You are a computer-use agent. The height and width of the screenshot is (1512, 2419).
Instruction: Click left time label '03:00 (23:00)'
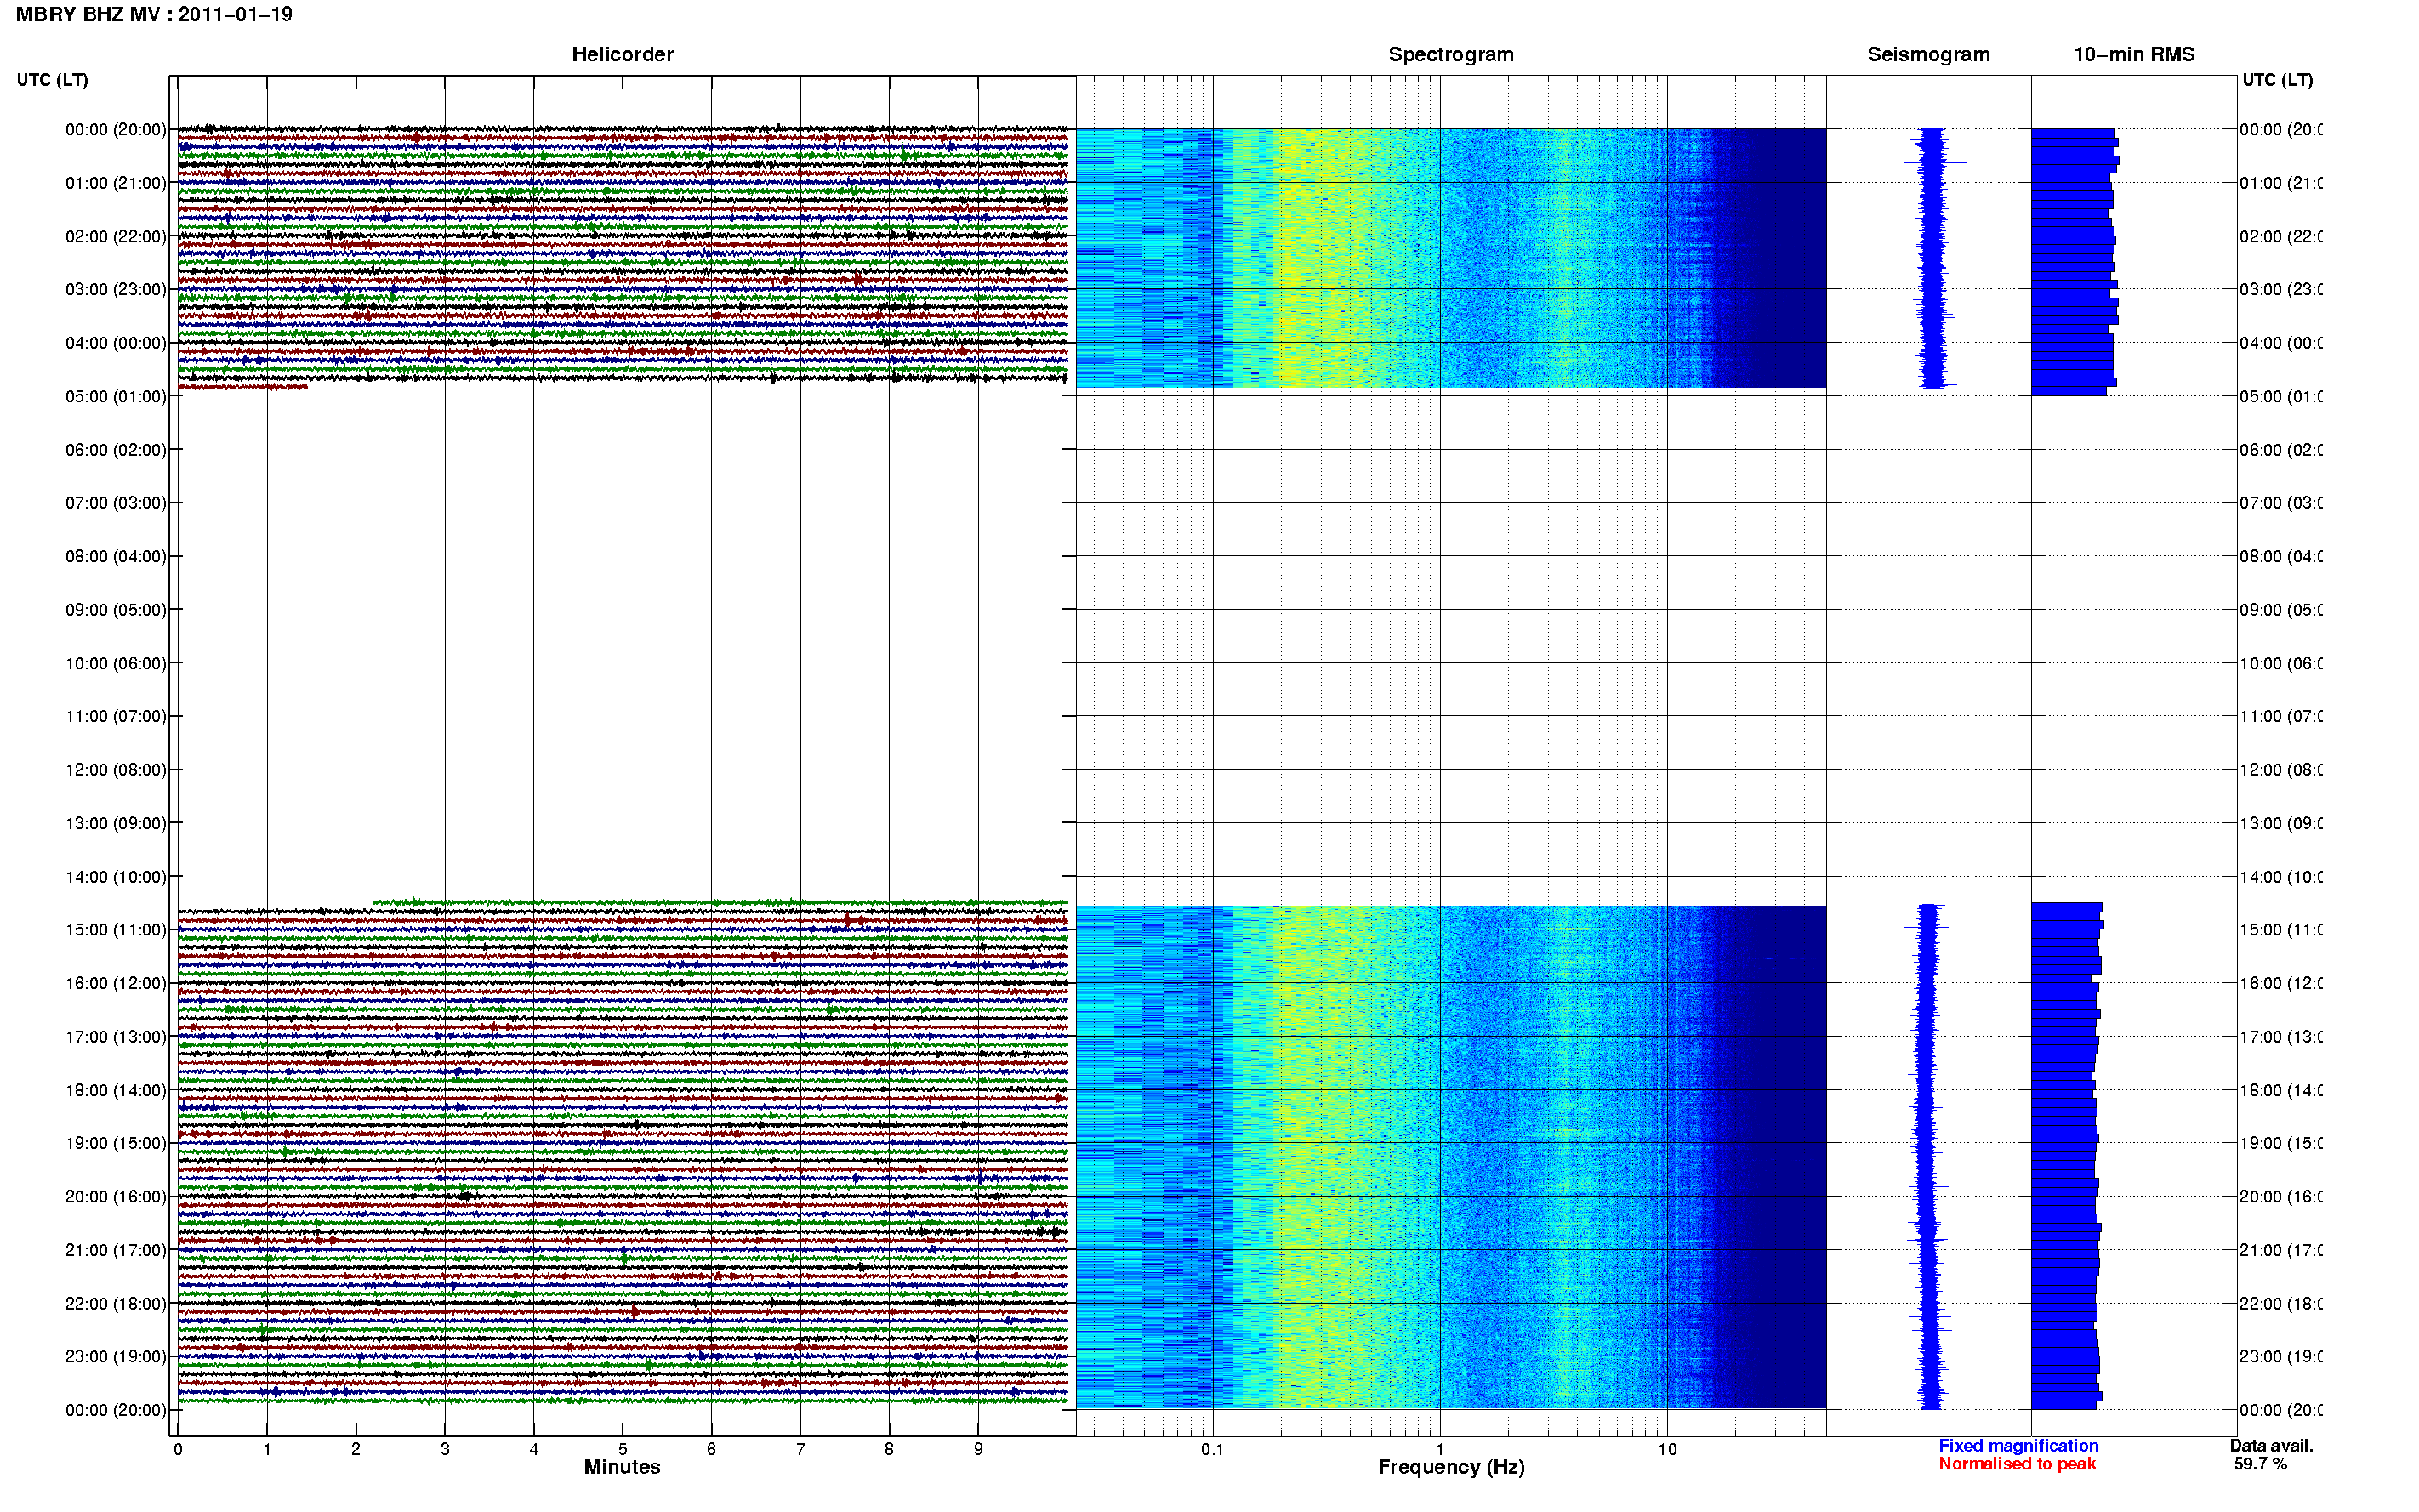click(x=116, y=289)
